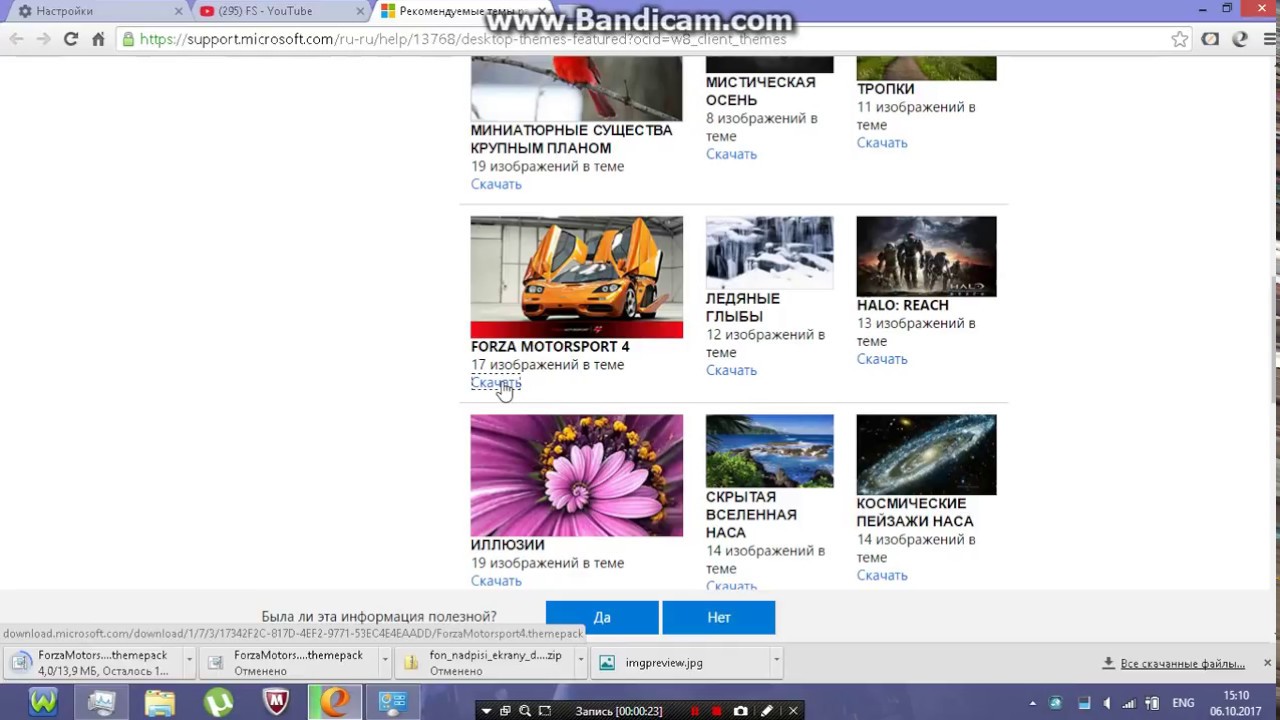This screenshot has height=720, width=1280.
Task: Download the Иллюзии theme
Action: point(496,581)
